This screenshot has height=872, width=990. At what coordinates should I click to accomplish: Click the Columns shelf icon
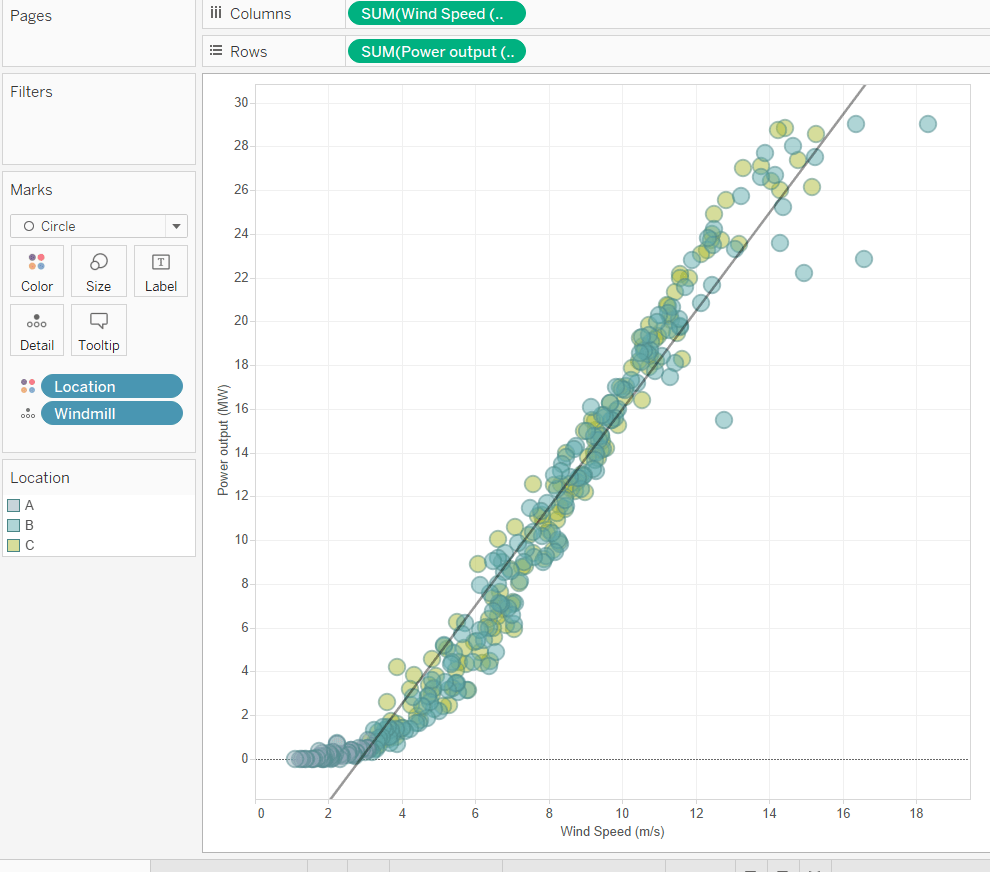tap(217, 13)
